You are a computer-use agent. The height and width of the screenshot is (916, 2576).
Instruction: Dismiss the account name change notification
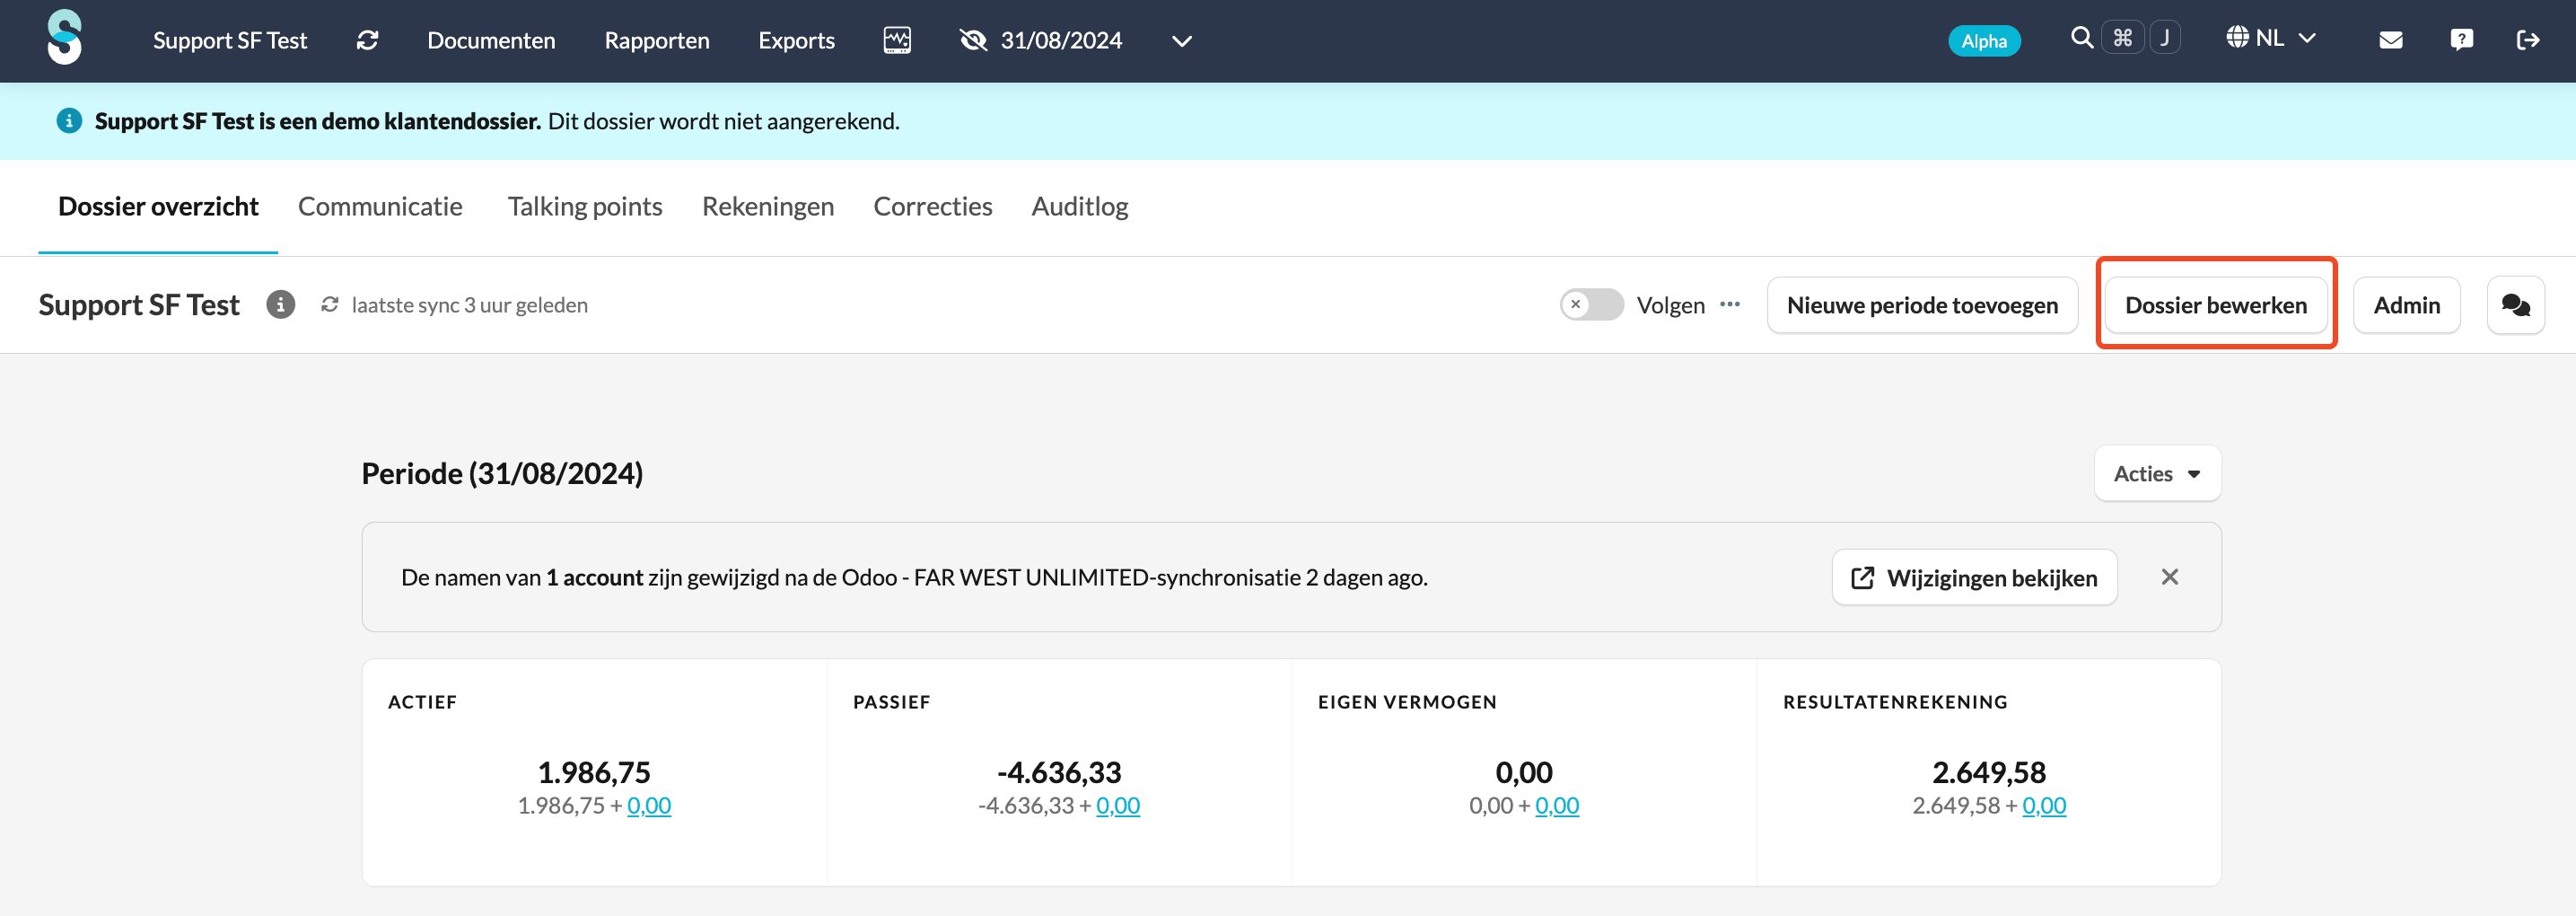[2169, 577]
